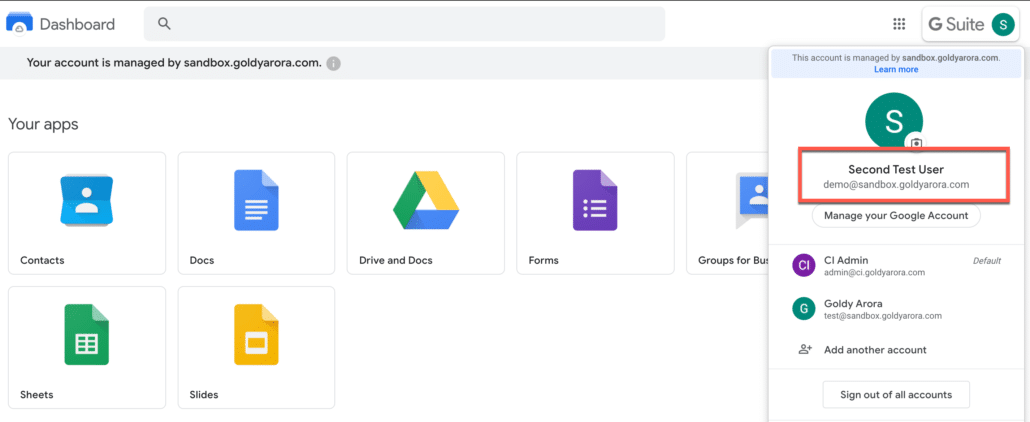Click the Default label next to CI Admin
This screenshot has width=1030, height=422.
coord(987,261)
